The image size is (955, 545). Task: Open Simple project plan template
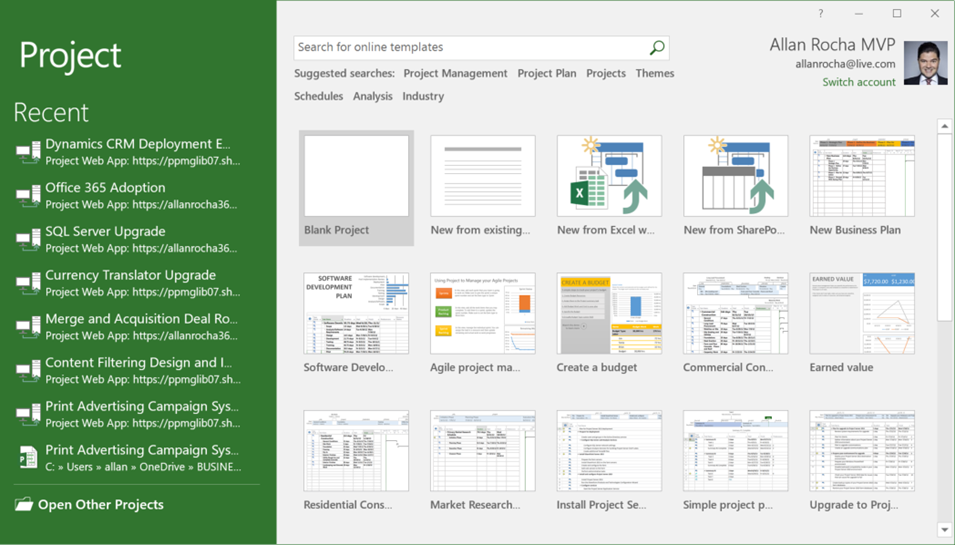[736, 461]
